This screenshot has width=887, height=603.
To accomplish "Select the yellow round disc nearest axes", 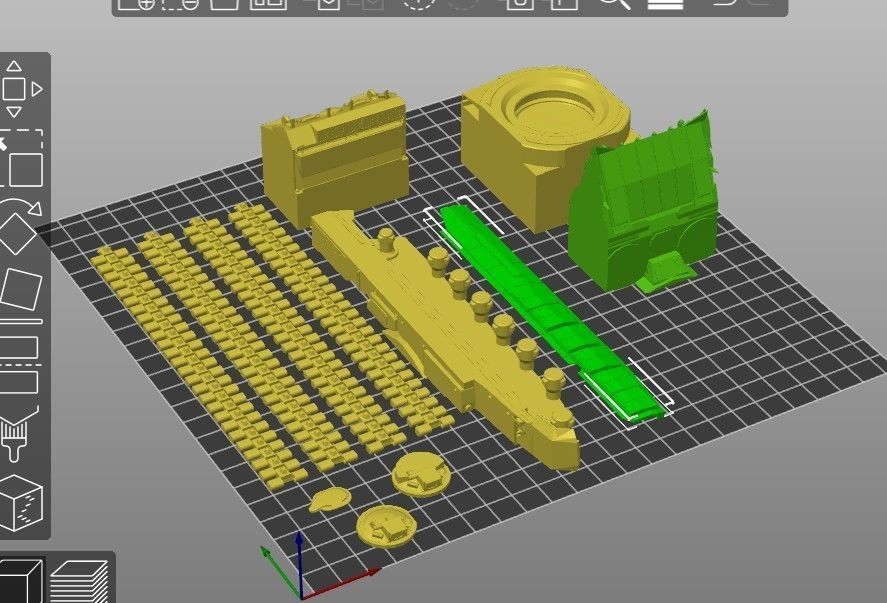I will 387,525.
